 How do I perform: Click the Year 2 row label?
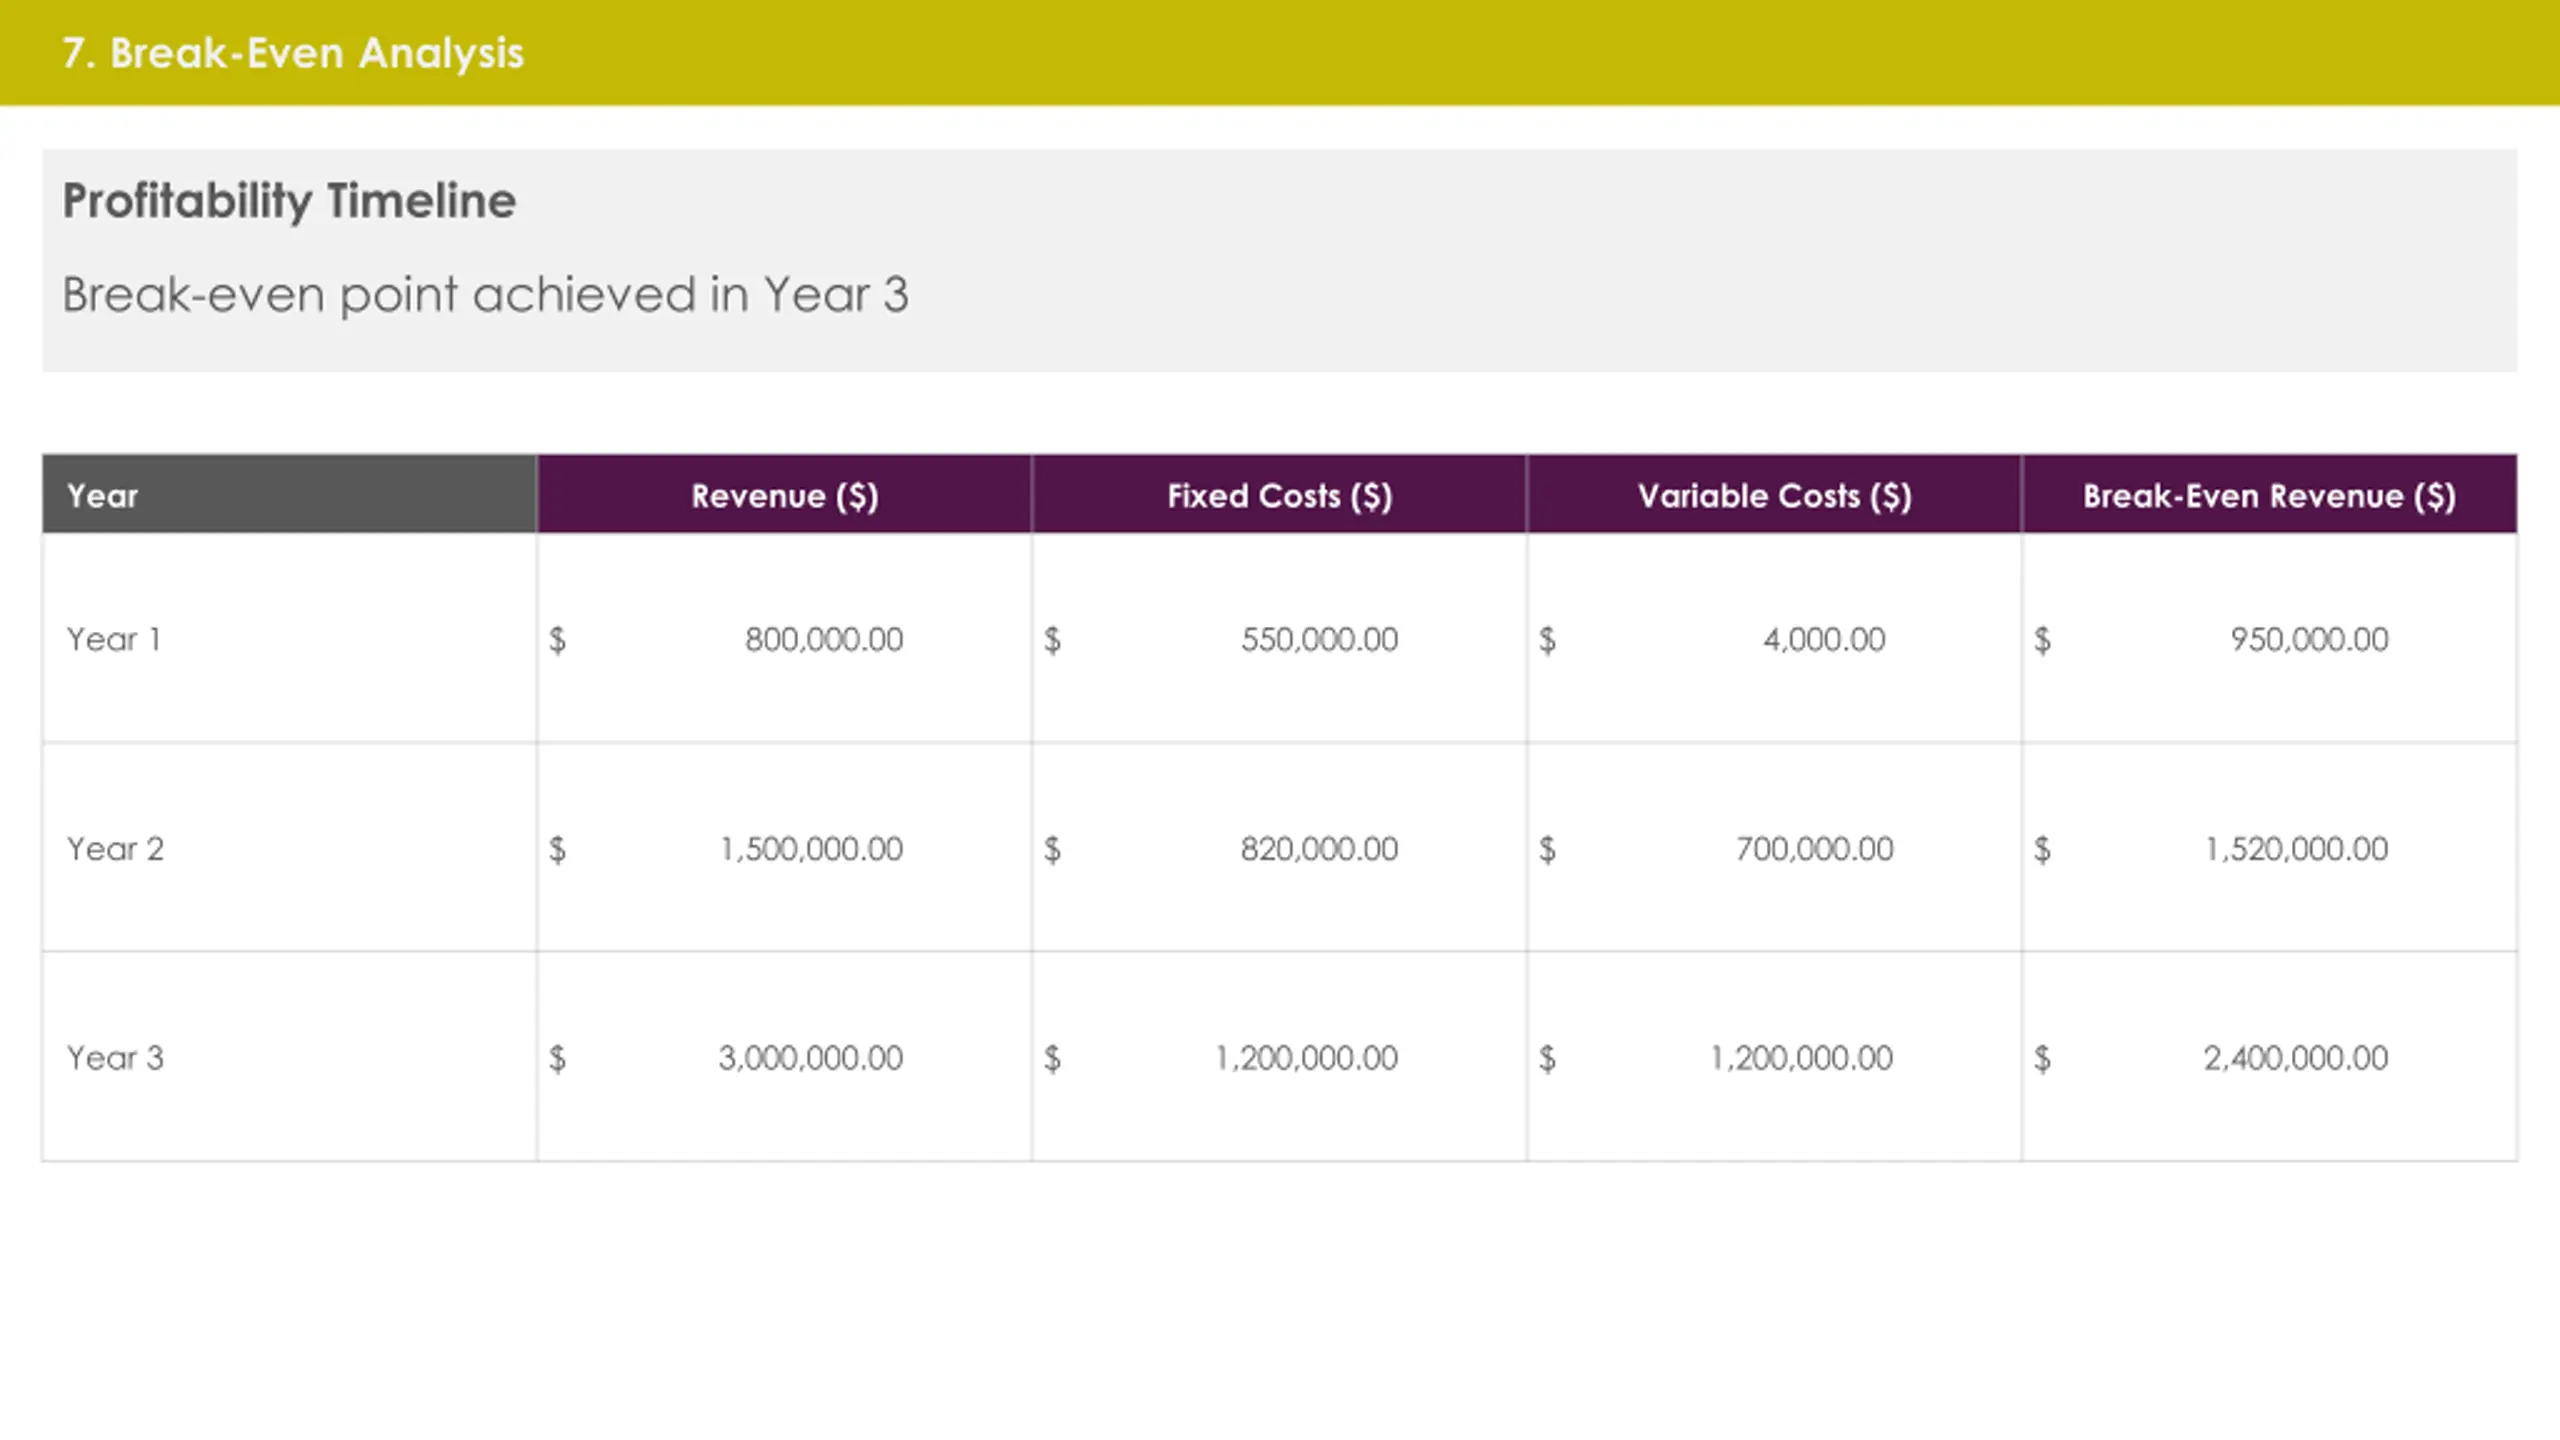[115, 849]
